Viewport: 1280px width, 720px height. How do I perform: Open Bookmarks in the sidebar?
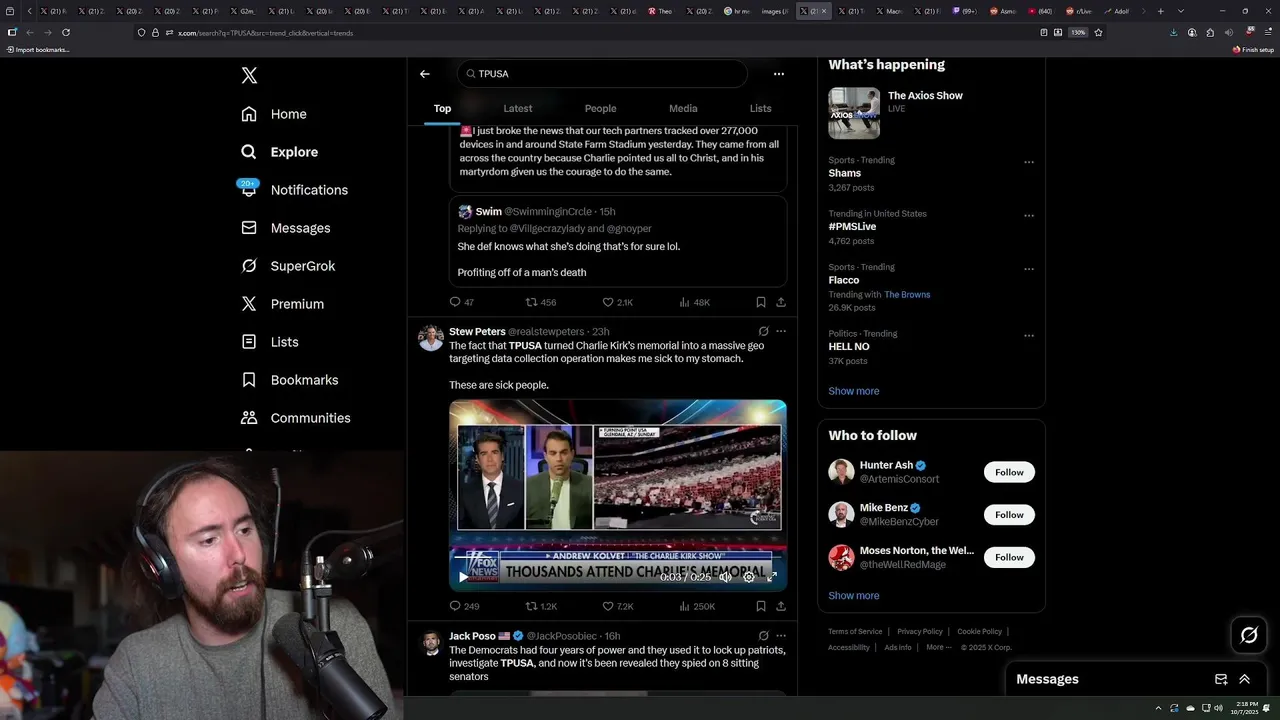pyautogui.click(x=289, y=380)
